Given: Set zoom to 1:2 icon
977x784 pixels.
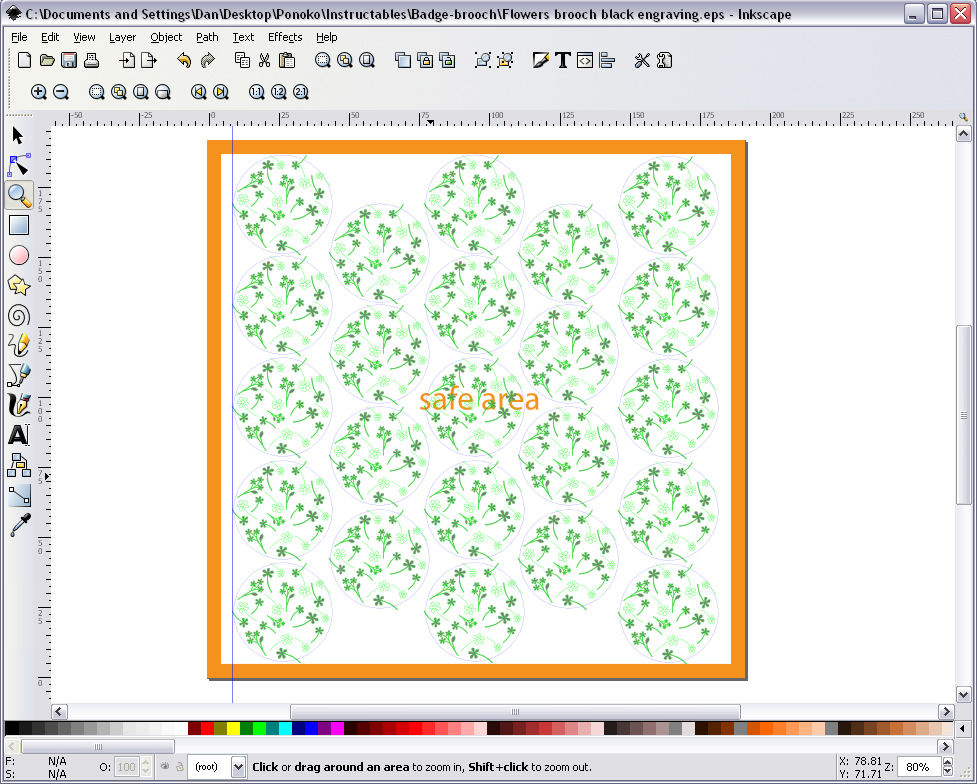Looking at the screenshot, I should (x=279, y=92).
